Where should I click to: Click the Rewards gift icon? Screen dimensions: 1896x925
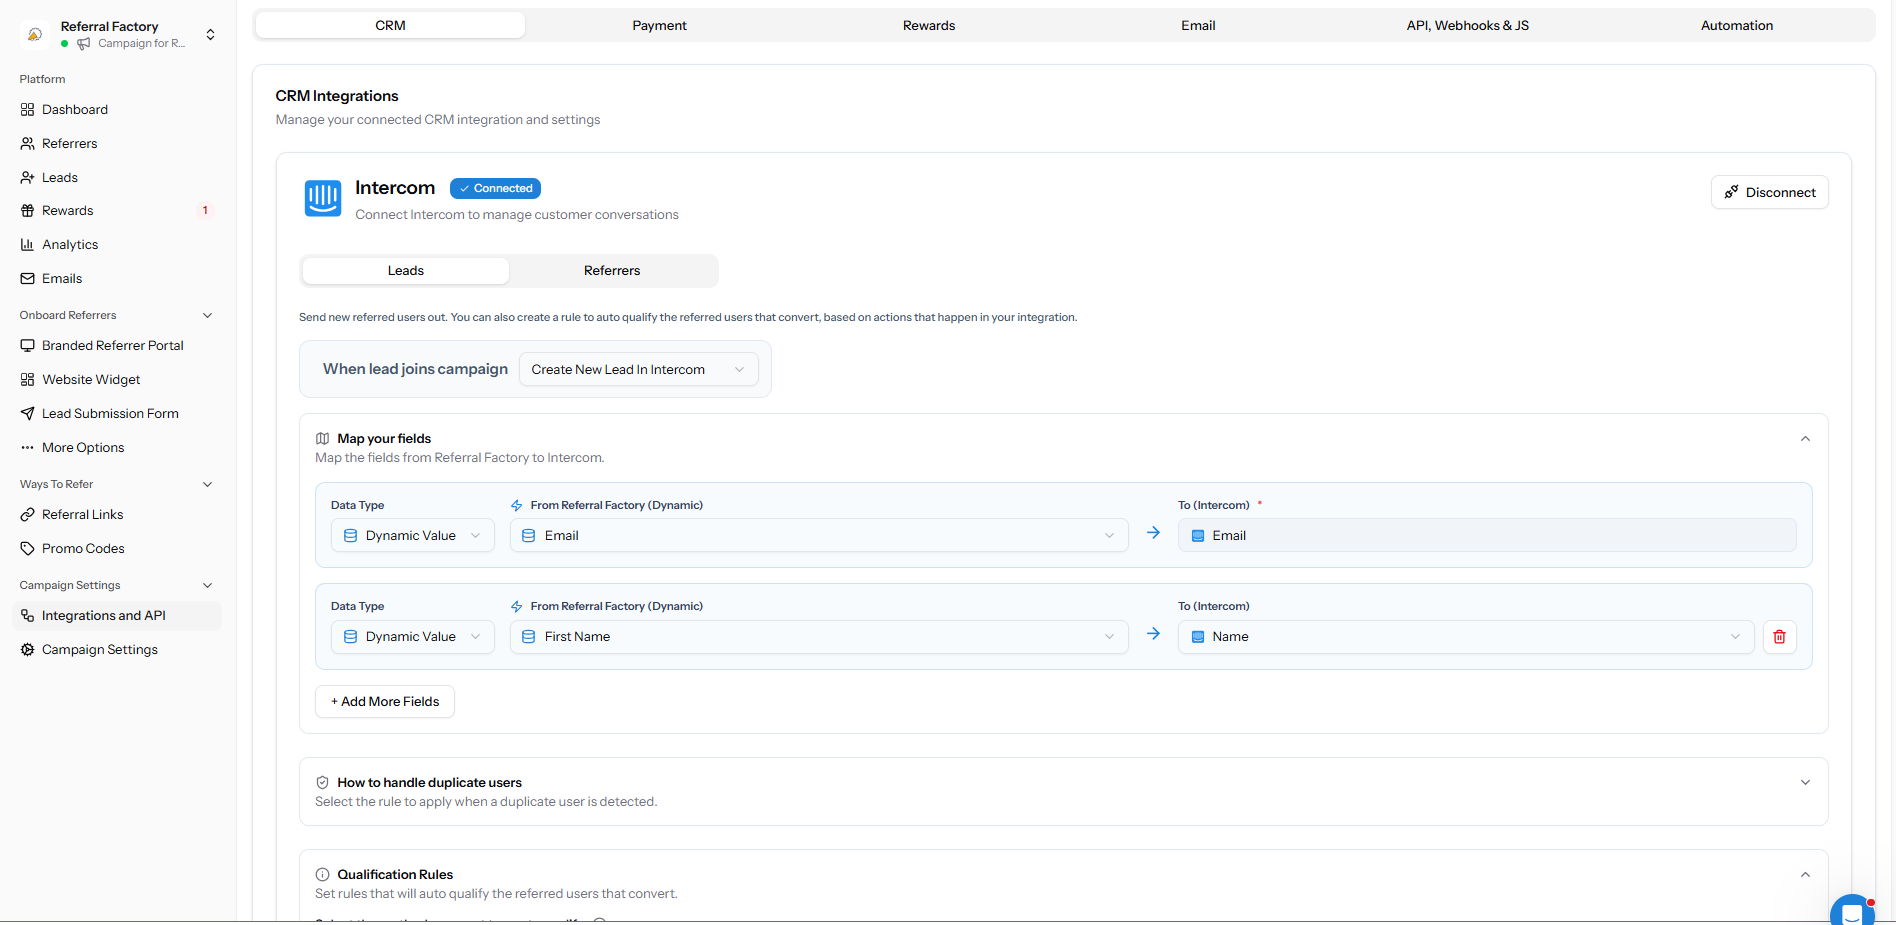(x=27, y=211)
